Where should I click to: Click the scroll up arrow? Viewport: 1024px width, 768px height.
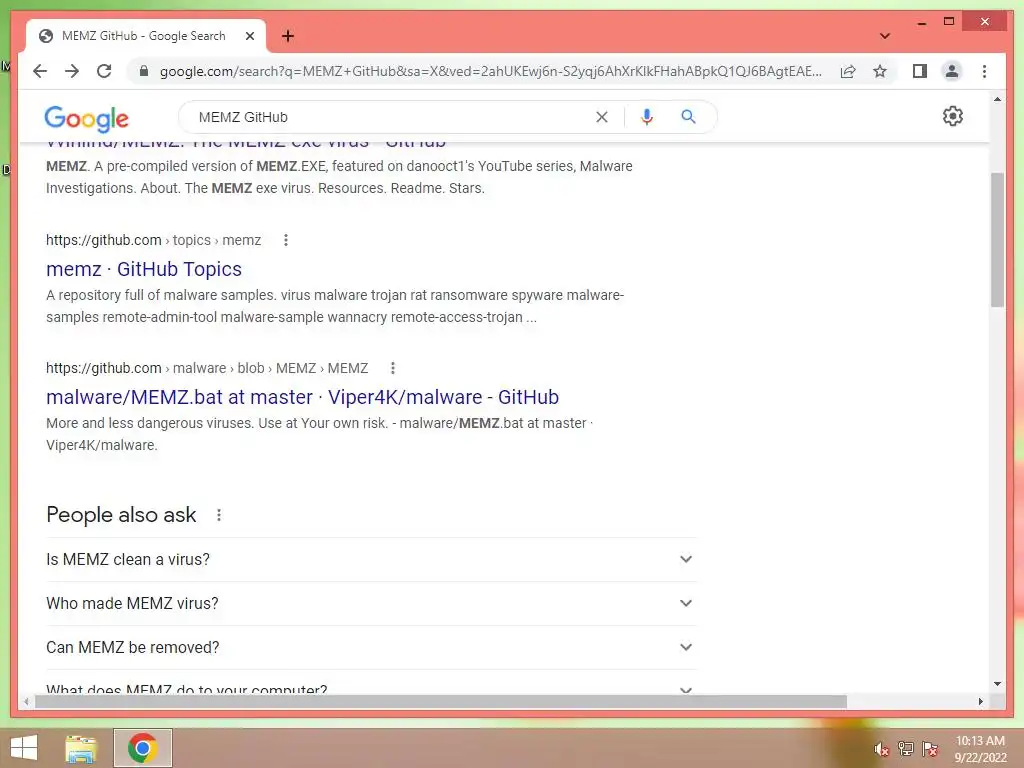(x=997, y=99)
